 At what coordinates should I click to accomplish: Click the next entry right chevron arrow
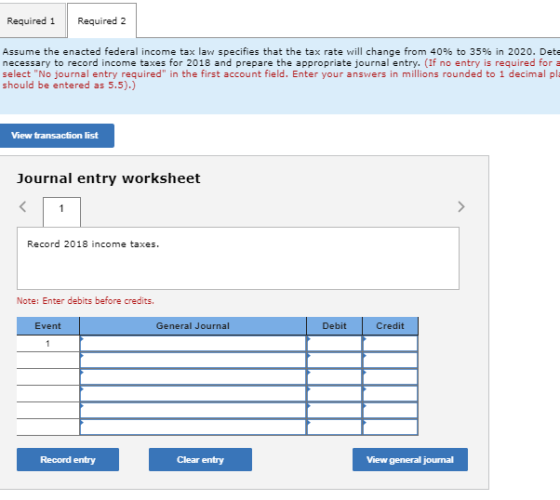[461, 207]
